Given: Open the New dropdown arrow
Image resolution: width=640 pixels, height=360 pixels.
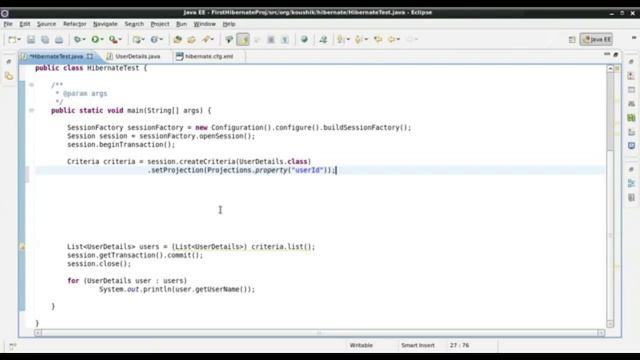Looking at the screenshot, I should (x=19, y=40).
